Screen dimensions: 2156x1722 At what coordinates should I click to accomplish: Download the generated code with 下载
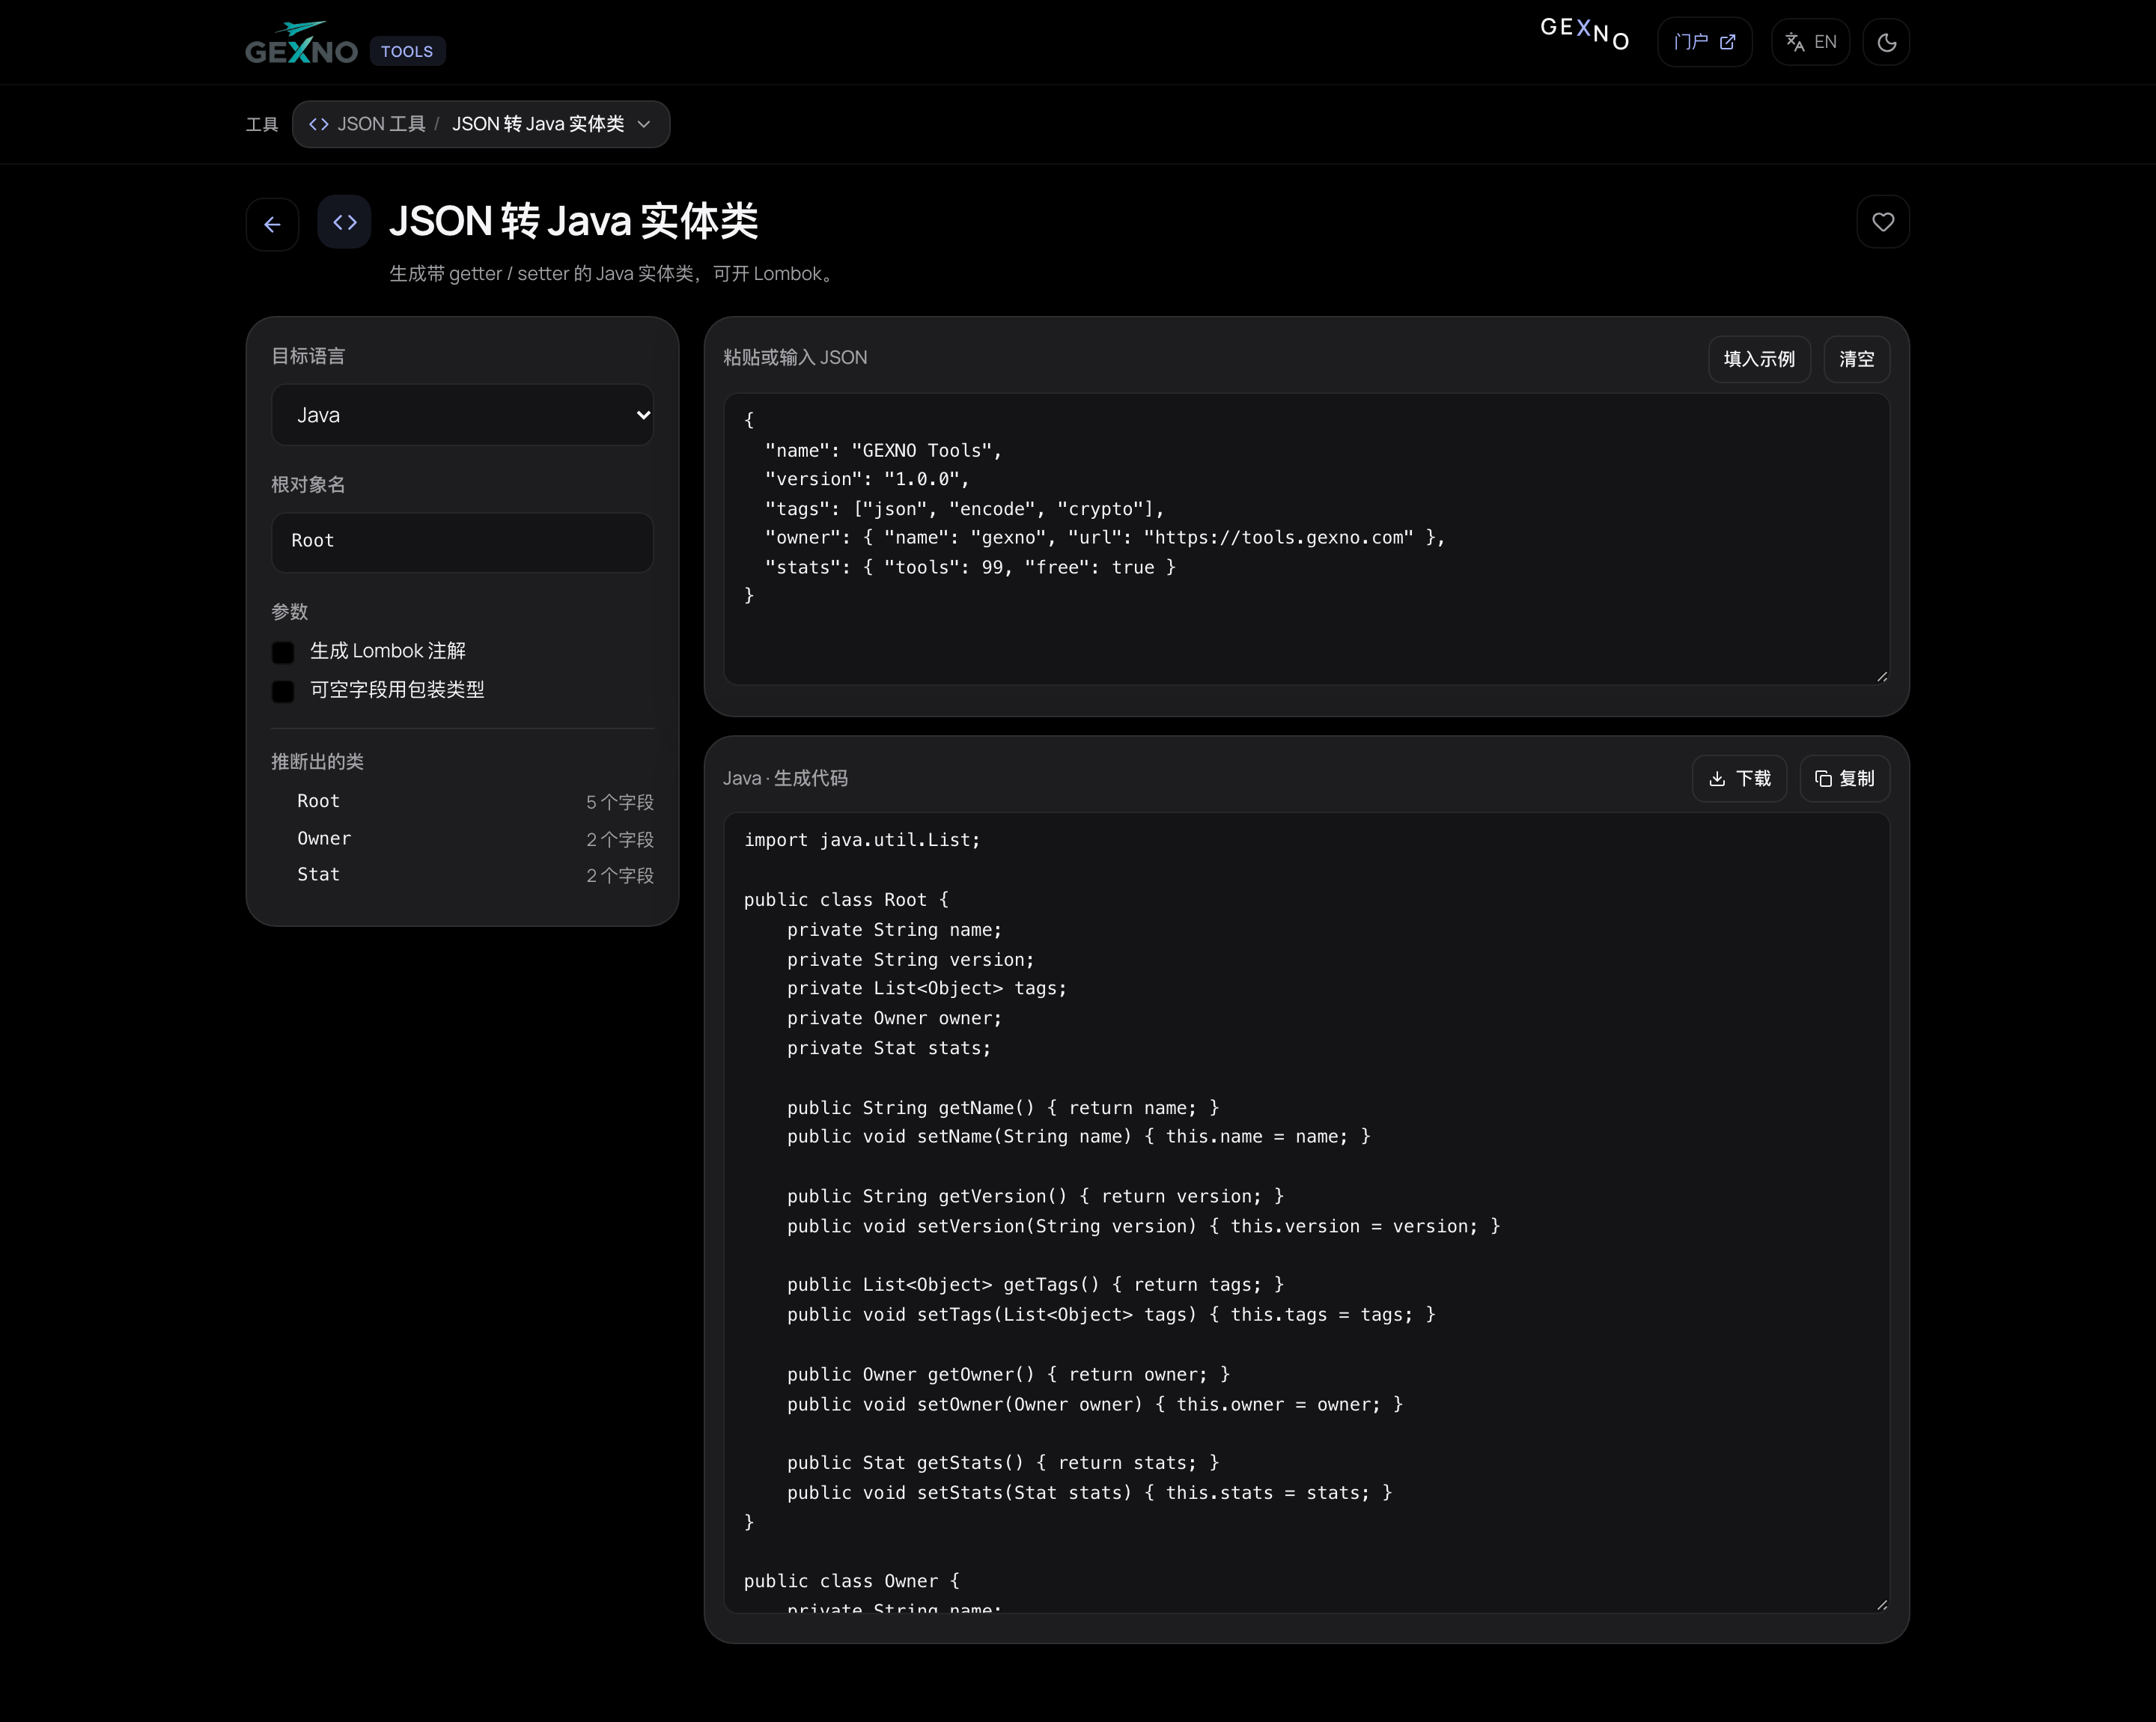tap(1740, 779)
